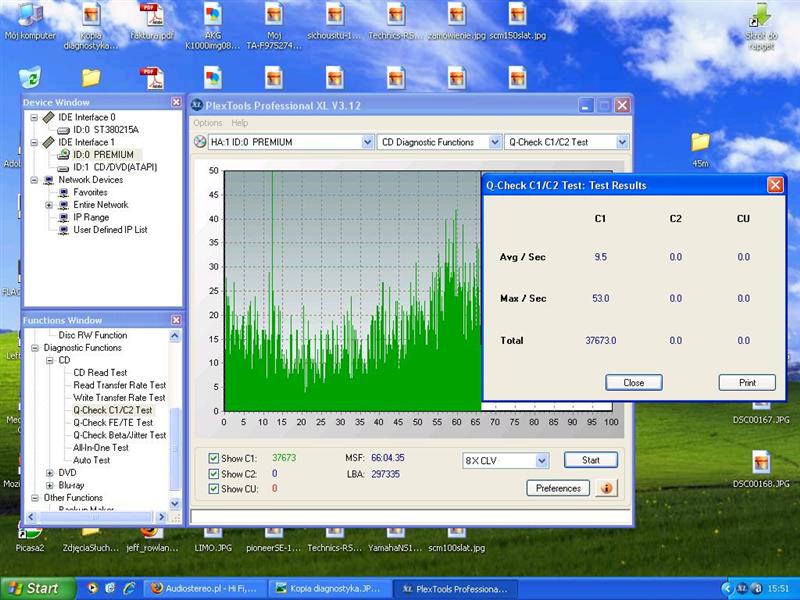Viewport: 800px width, 600px height.
Task: Open the Windows Start menu
Action: click(37, 589)
